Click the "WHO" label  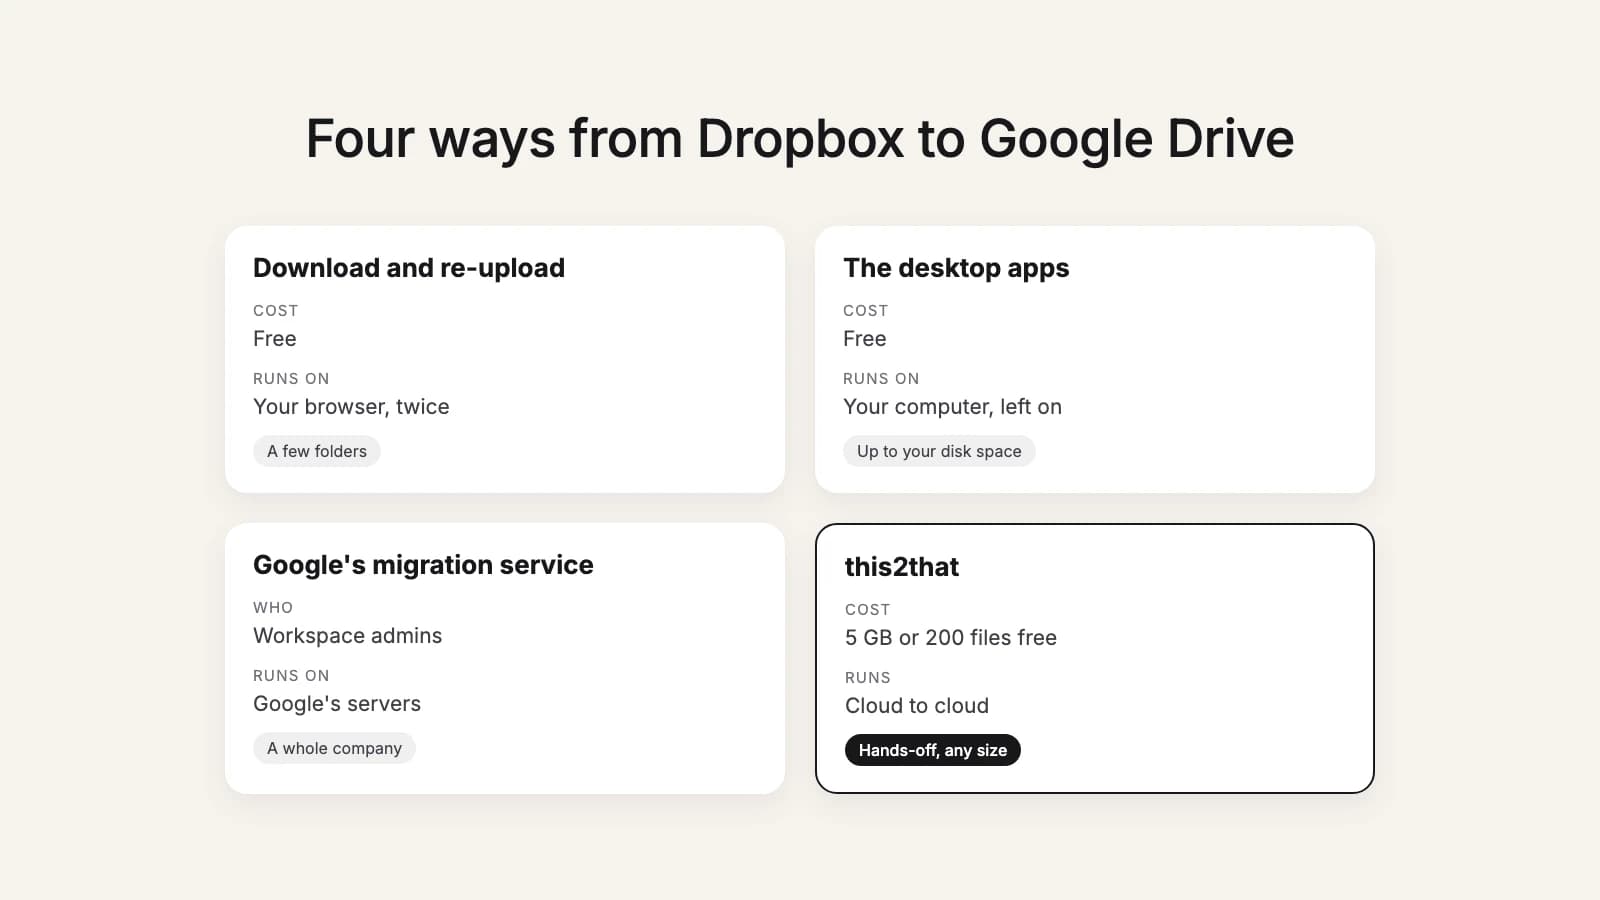(273, 608)
